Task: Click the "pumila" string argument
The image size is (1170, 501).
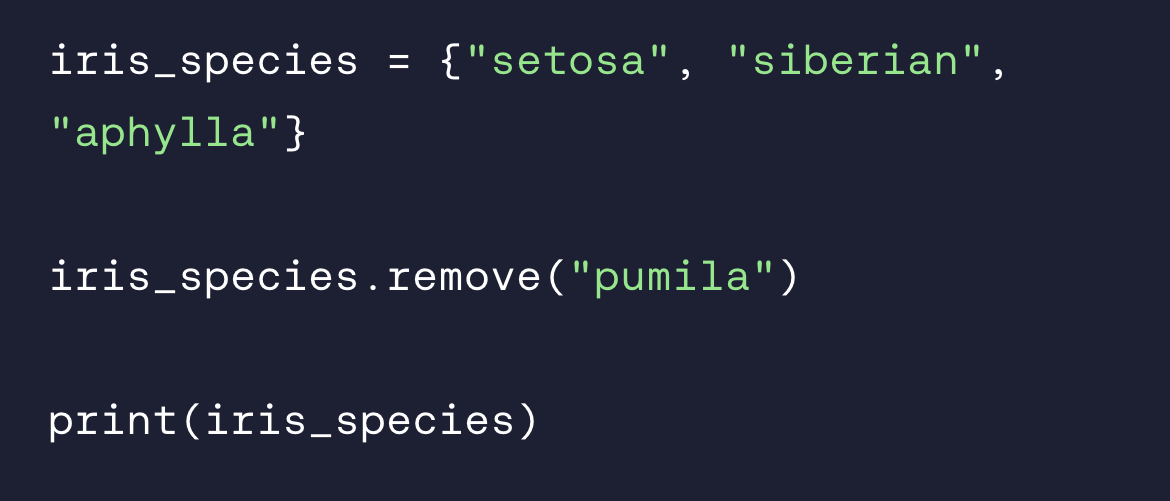Action: click(x=673, y=278)
